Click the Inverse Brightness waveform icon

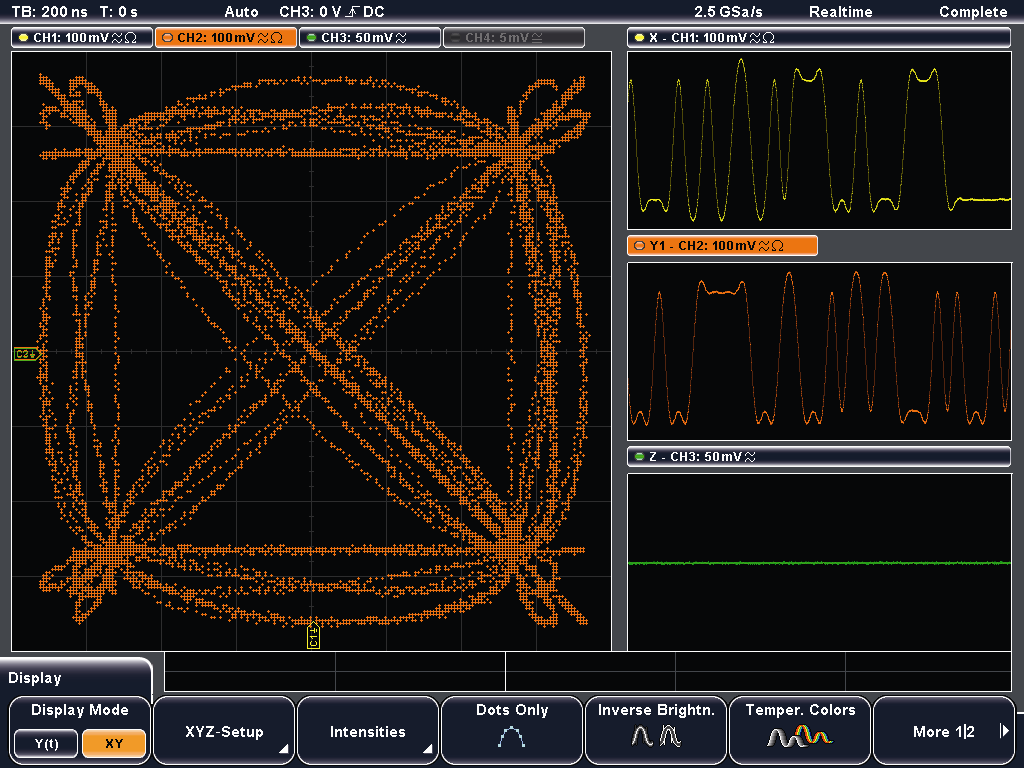pyautogui.click(x=655, y=738)
